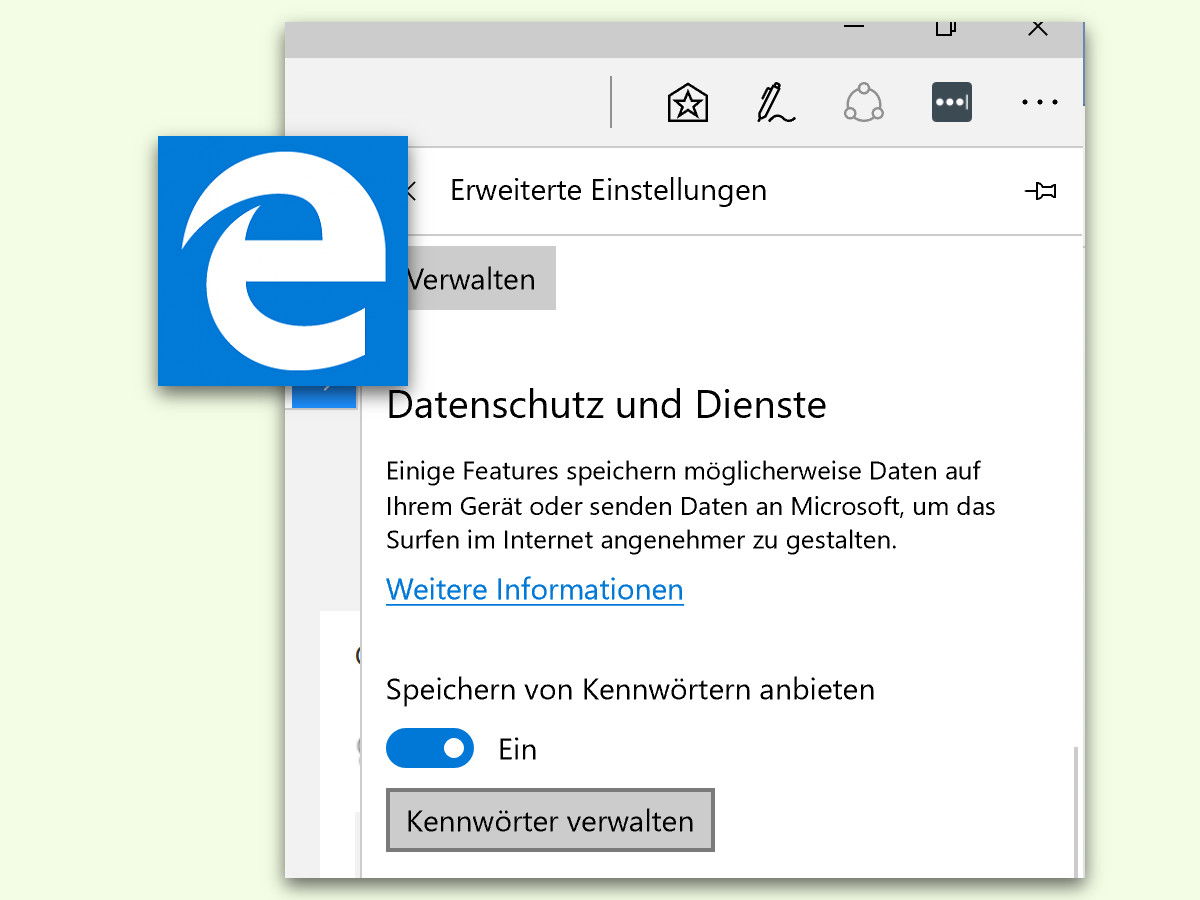Open the password manager extension icon

951,103
